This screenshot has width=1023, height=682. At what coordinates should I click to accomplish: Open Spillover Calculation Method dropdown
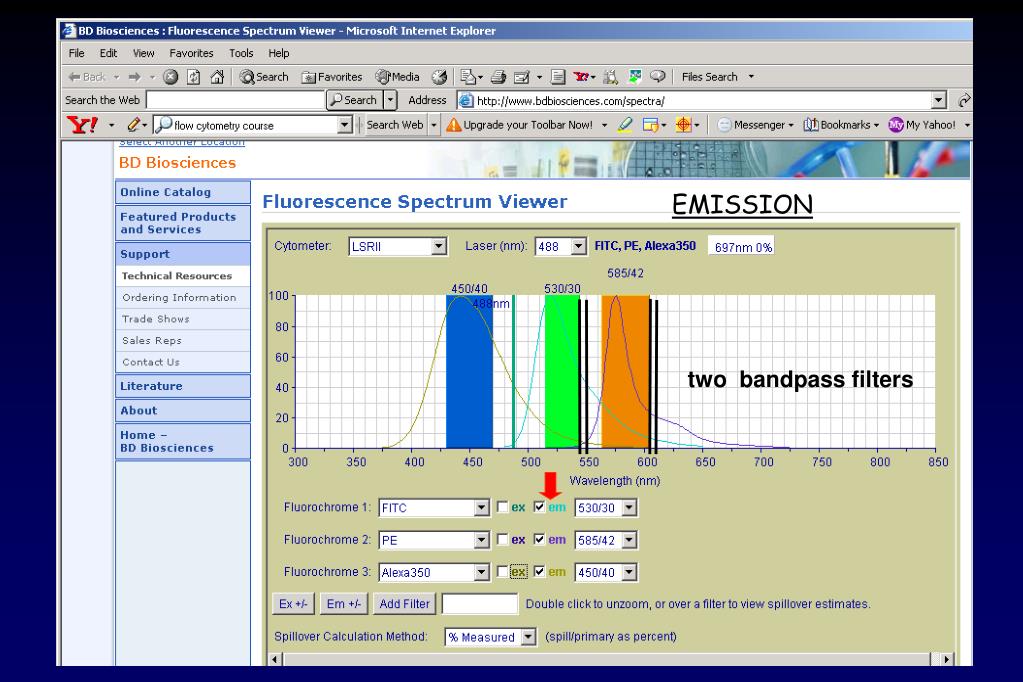(x=491, y=637)
